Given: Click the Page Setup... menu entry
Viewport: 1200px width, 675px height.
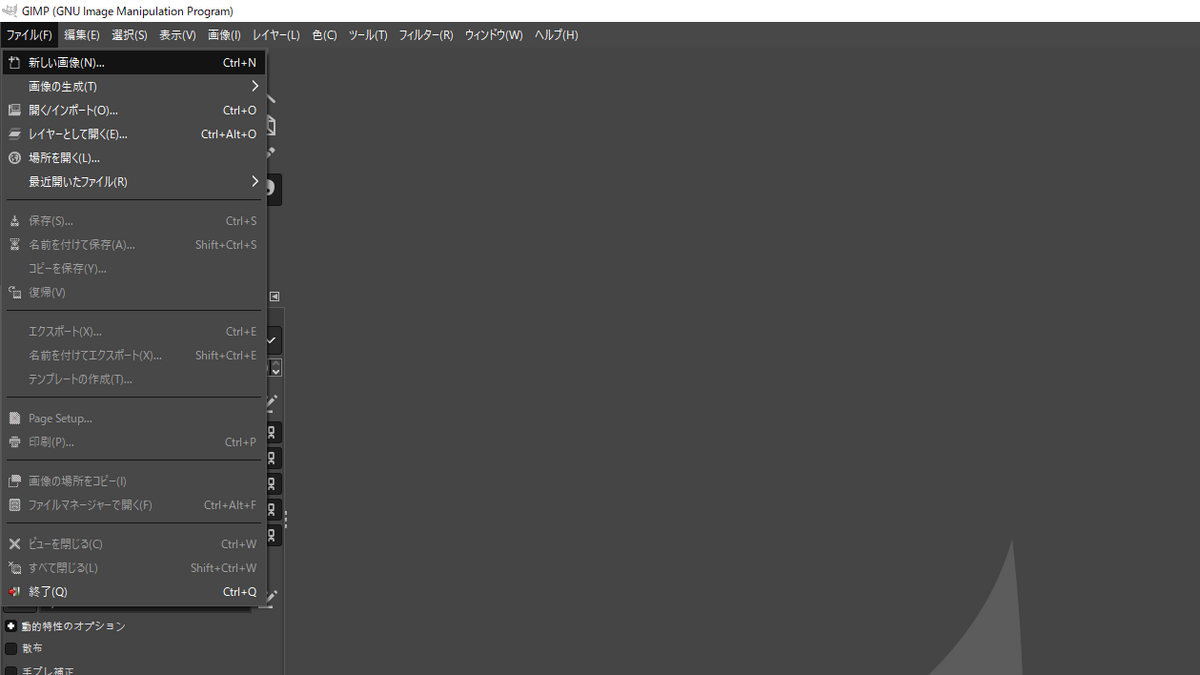Looking at the screenshot, I should [x=134, y=418].
